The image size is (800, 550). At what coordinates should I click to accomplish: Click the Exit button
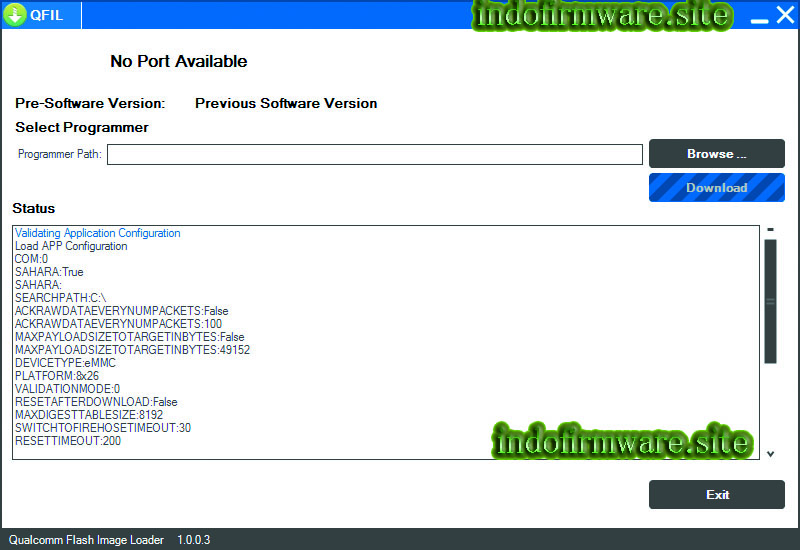[716, 495]
